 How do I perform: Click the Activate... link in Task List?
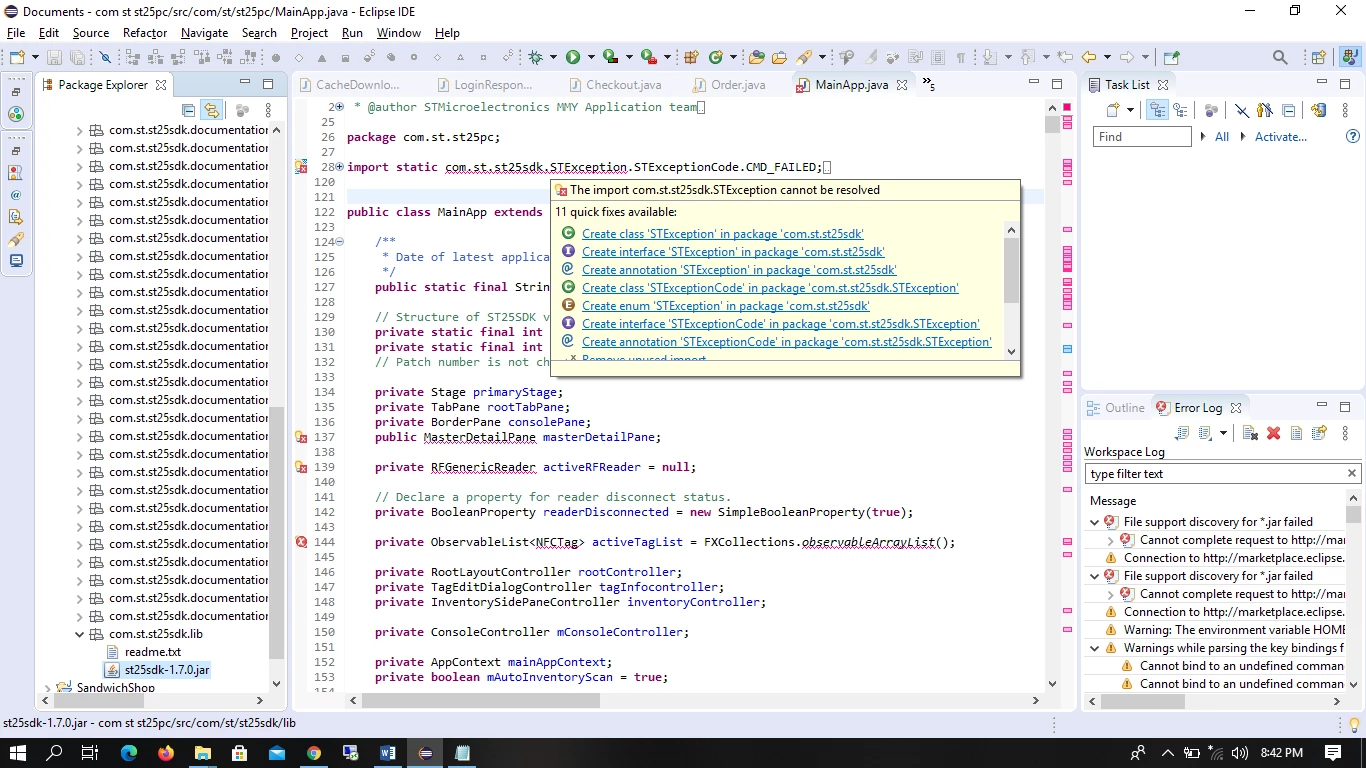pyautogui.click(x=1281, y=137)
